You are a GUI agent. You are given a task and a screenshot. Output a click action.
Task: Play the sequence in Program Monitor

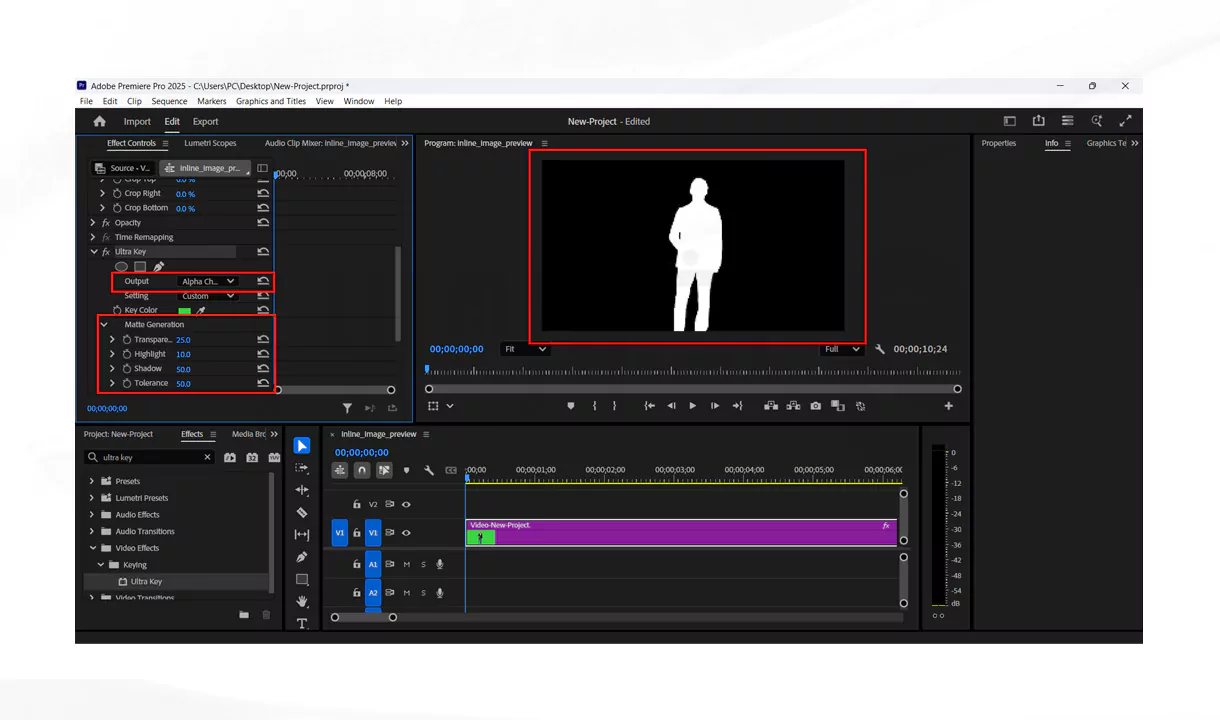tap(692, 406)
